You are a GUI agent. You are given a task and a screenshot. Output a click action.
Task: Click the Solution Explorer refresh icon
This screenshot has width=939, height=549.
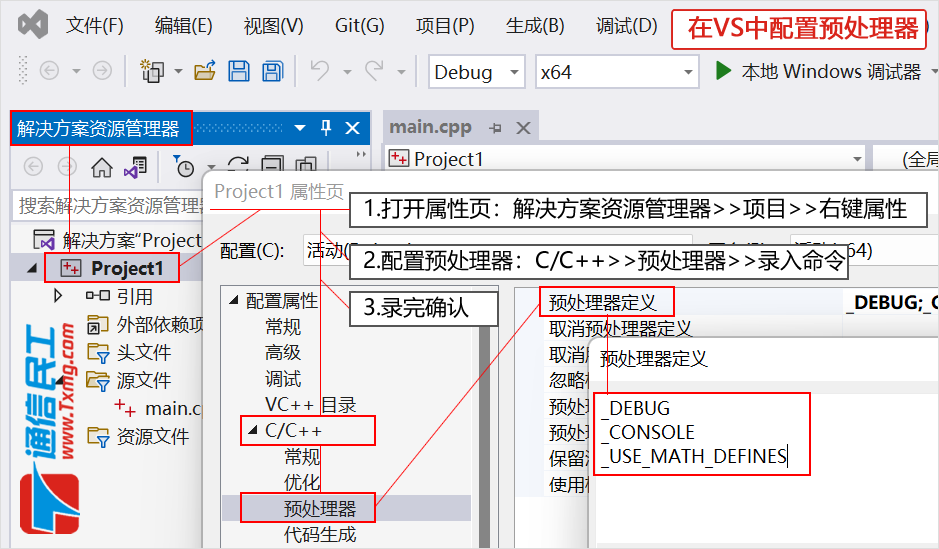tap(238, 165)
